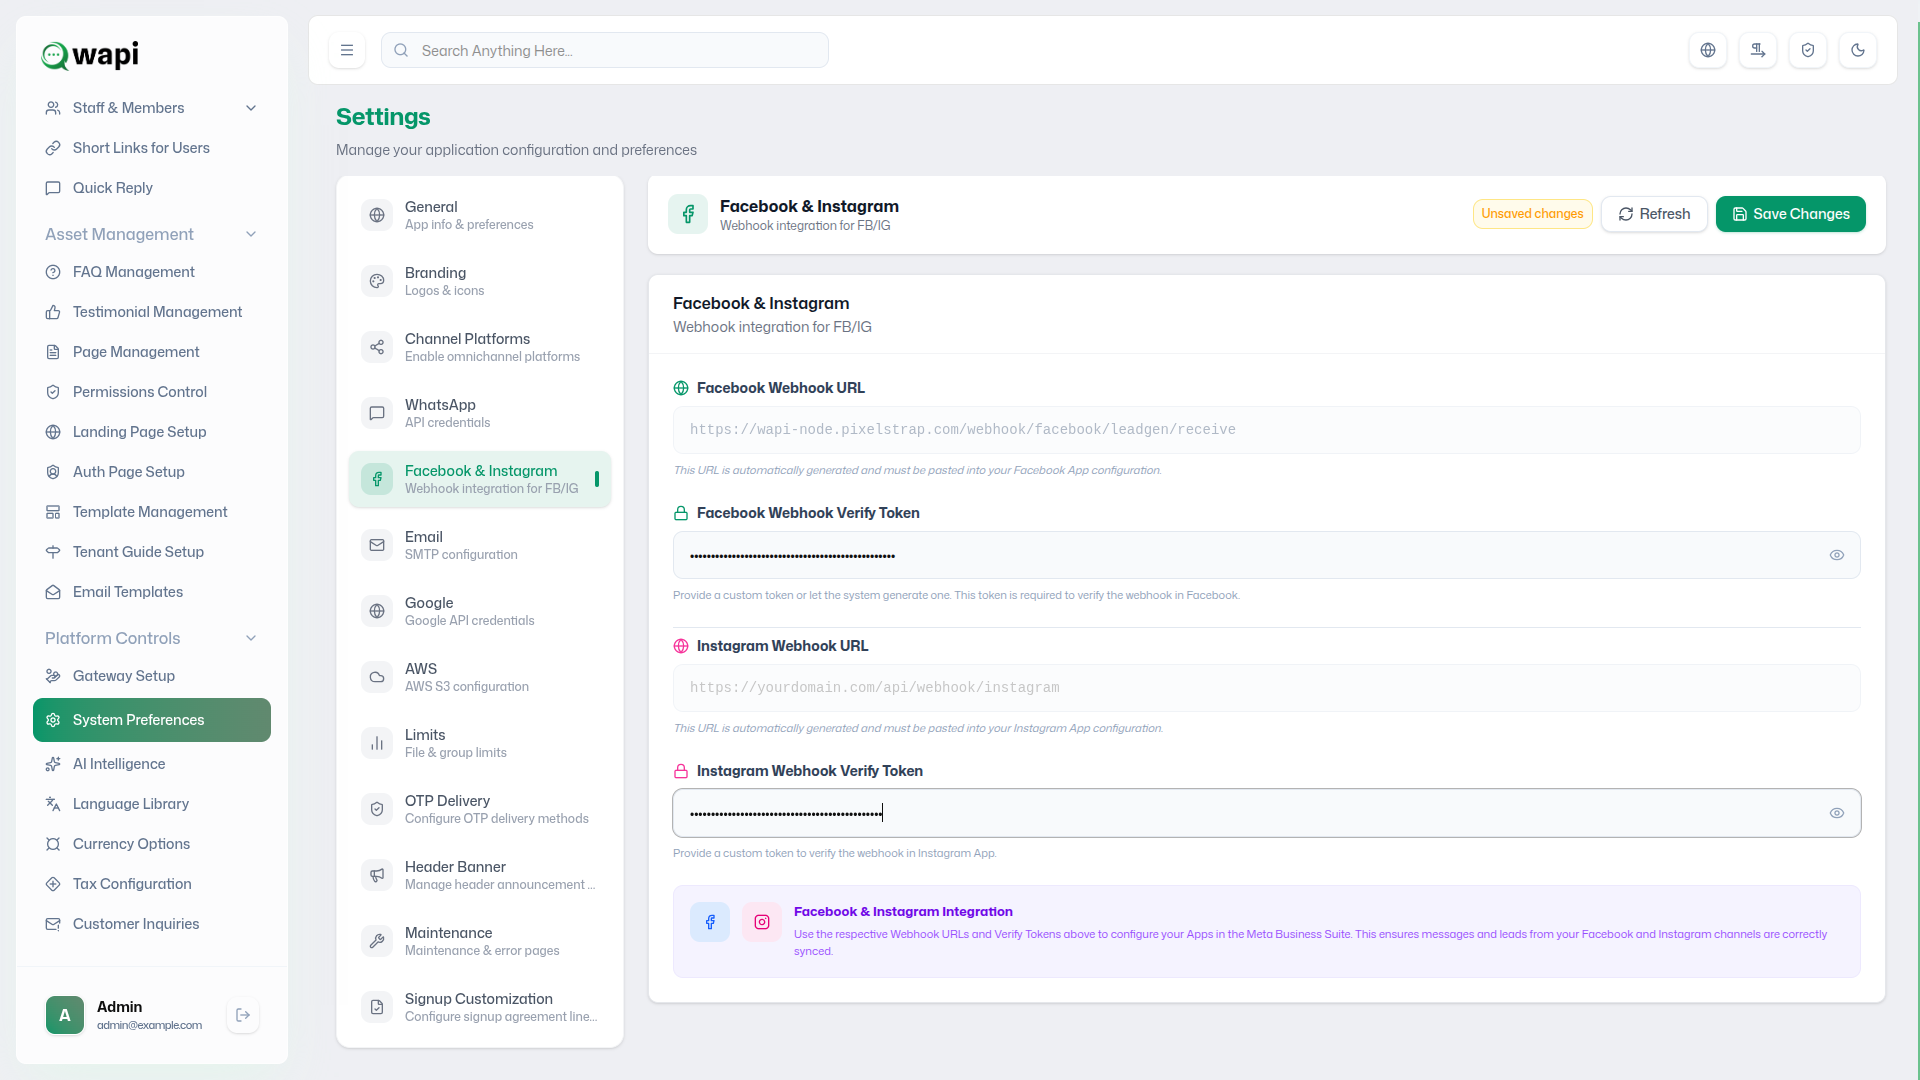This screenshot has height=1080, width=1920.
Task: Click the Header Banner megaphone icon
Action: (377, 875)
